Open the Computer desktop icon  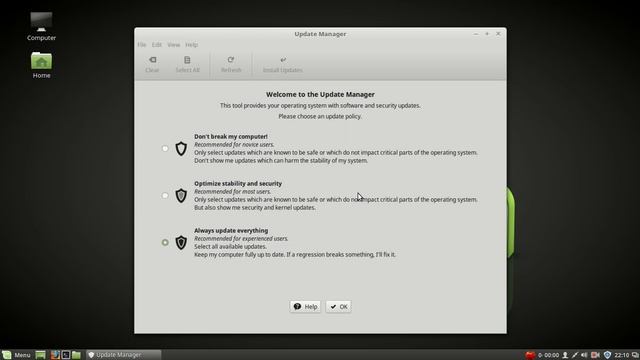tap(41, 27)
